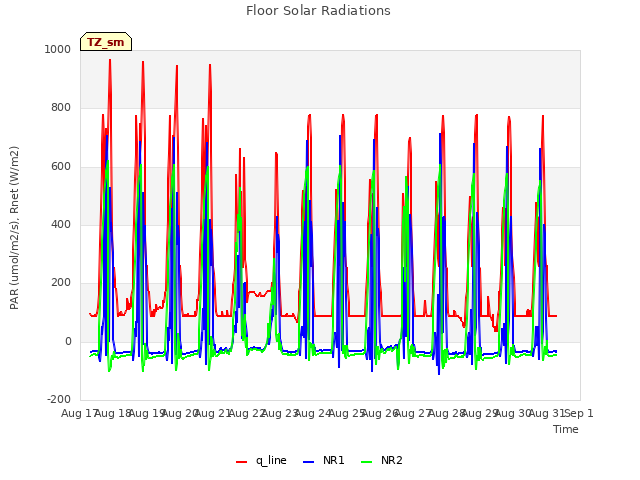Viewport: 640px width, 480px height.
Task: Click the 400 y-axis tick label
Action: 61,224
